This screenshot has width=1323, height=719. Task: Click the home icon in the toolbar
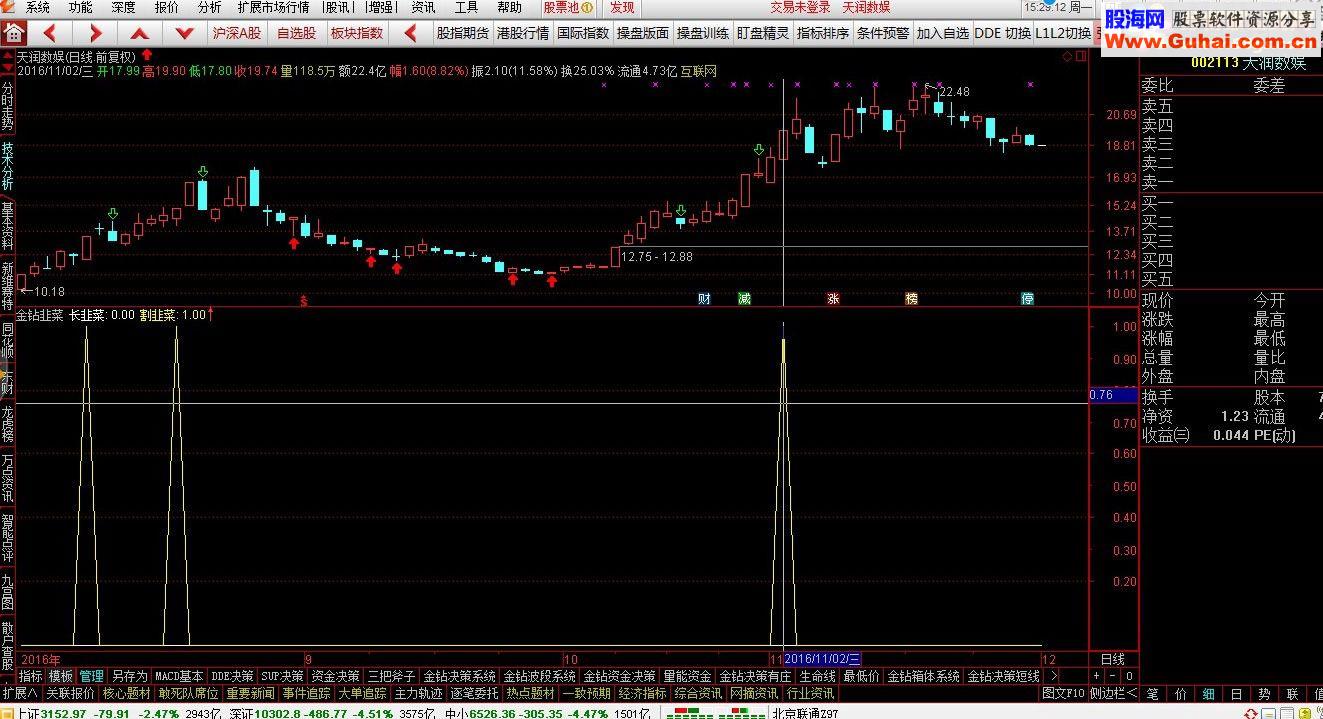click(x=14, y=32)
